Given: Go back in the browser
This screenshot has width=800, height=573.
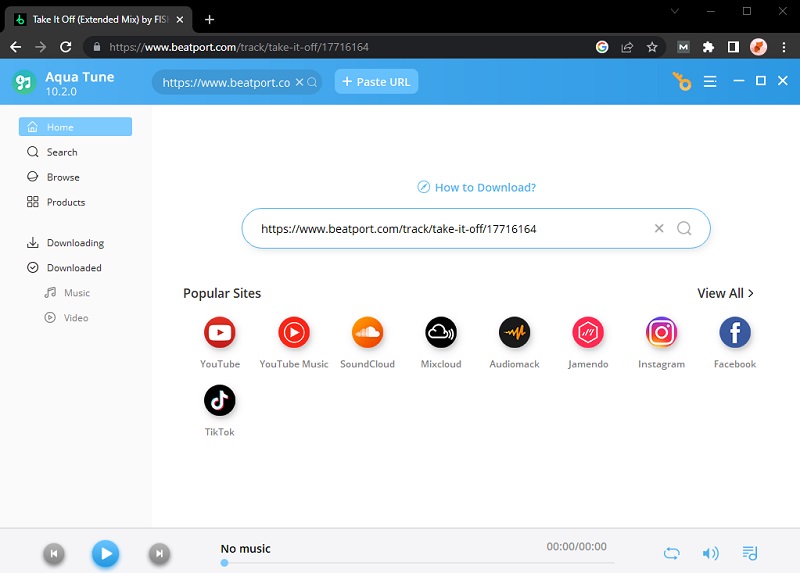Looking at the screenshot, I should click(x=16, y=47).
